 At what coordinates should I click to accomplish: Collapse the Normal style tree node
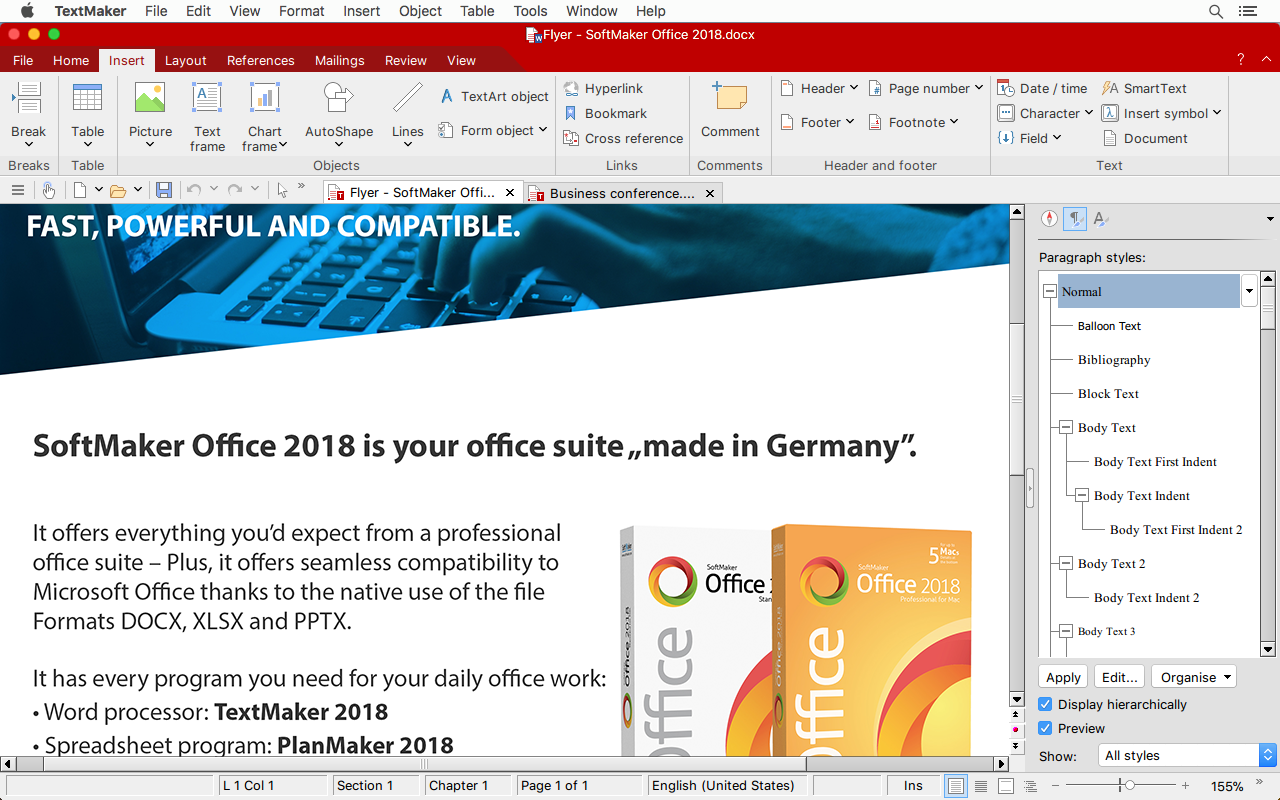pos(1049,292)
